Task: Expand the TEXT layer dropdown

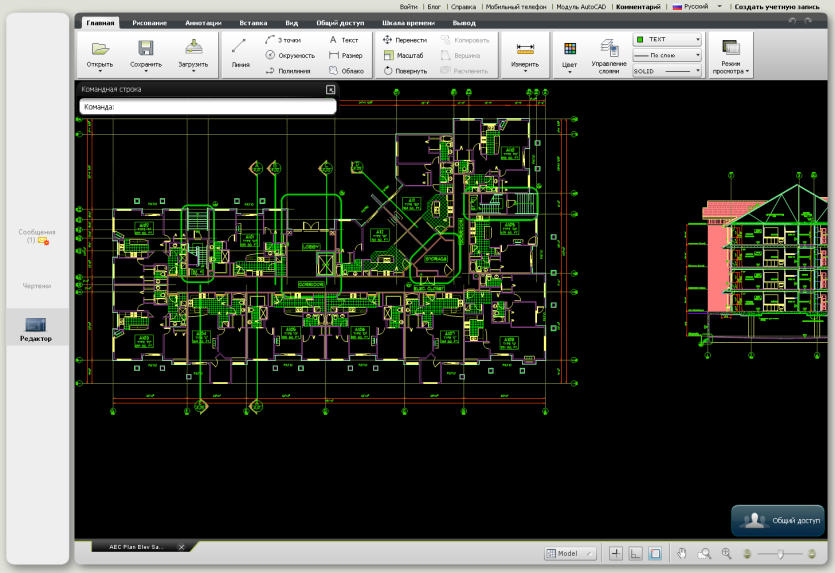Action: click(x=667, y=39)
